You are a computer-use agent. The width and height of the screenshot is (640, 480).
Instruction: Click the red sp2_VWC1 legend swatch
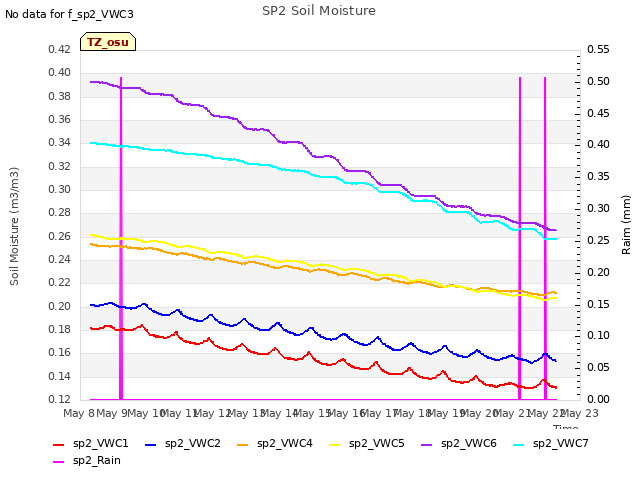click(x=59, y=444)
